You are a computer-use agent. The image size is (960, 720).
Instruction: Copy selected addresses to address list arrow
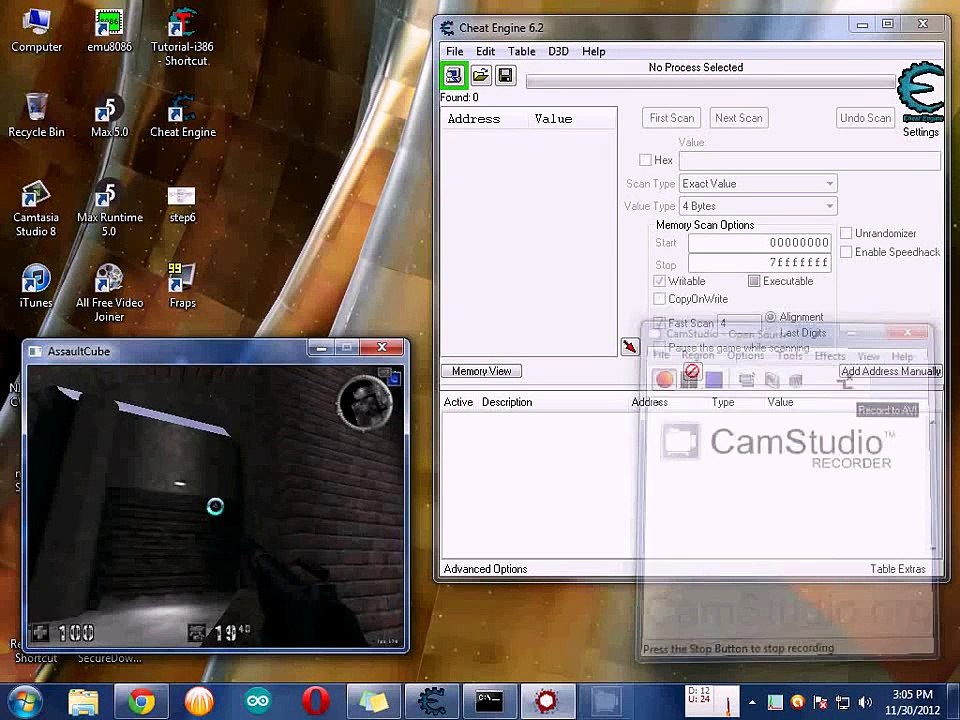tap(630, 347)
